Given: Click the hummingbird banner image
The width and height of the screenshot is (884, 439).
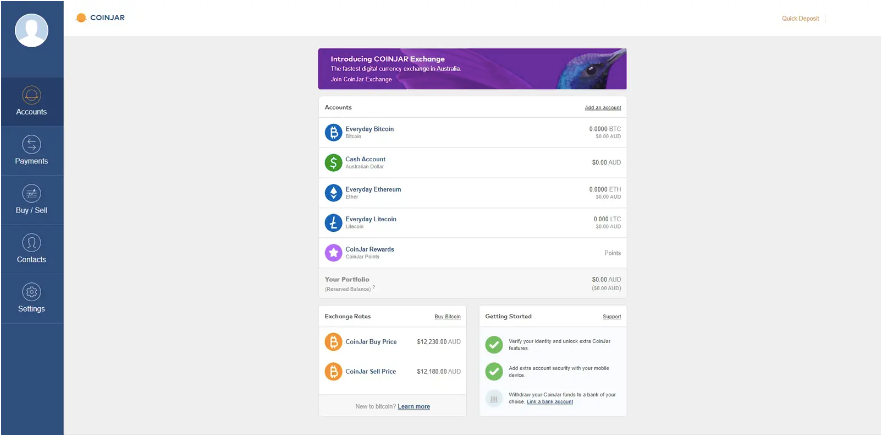Looking at the screenshot, I should pyautogui.click(x=591, y=69).
